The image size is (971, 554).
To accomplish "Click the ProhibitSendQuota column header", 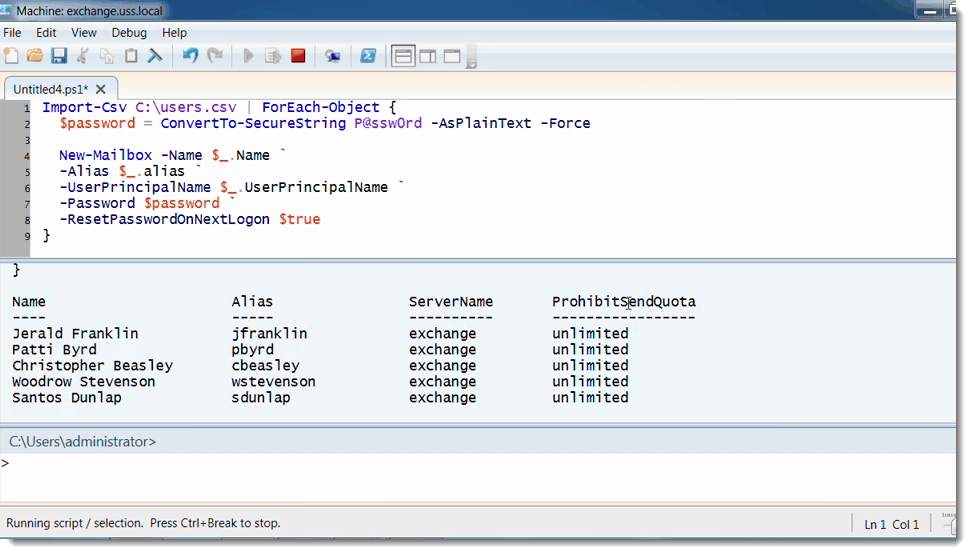I will (x=624, y=301).
